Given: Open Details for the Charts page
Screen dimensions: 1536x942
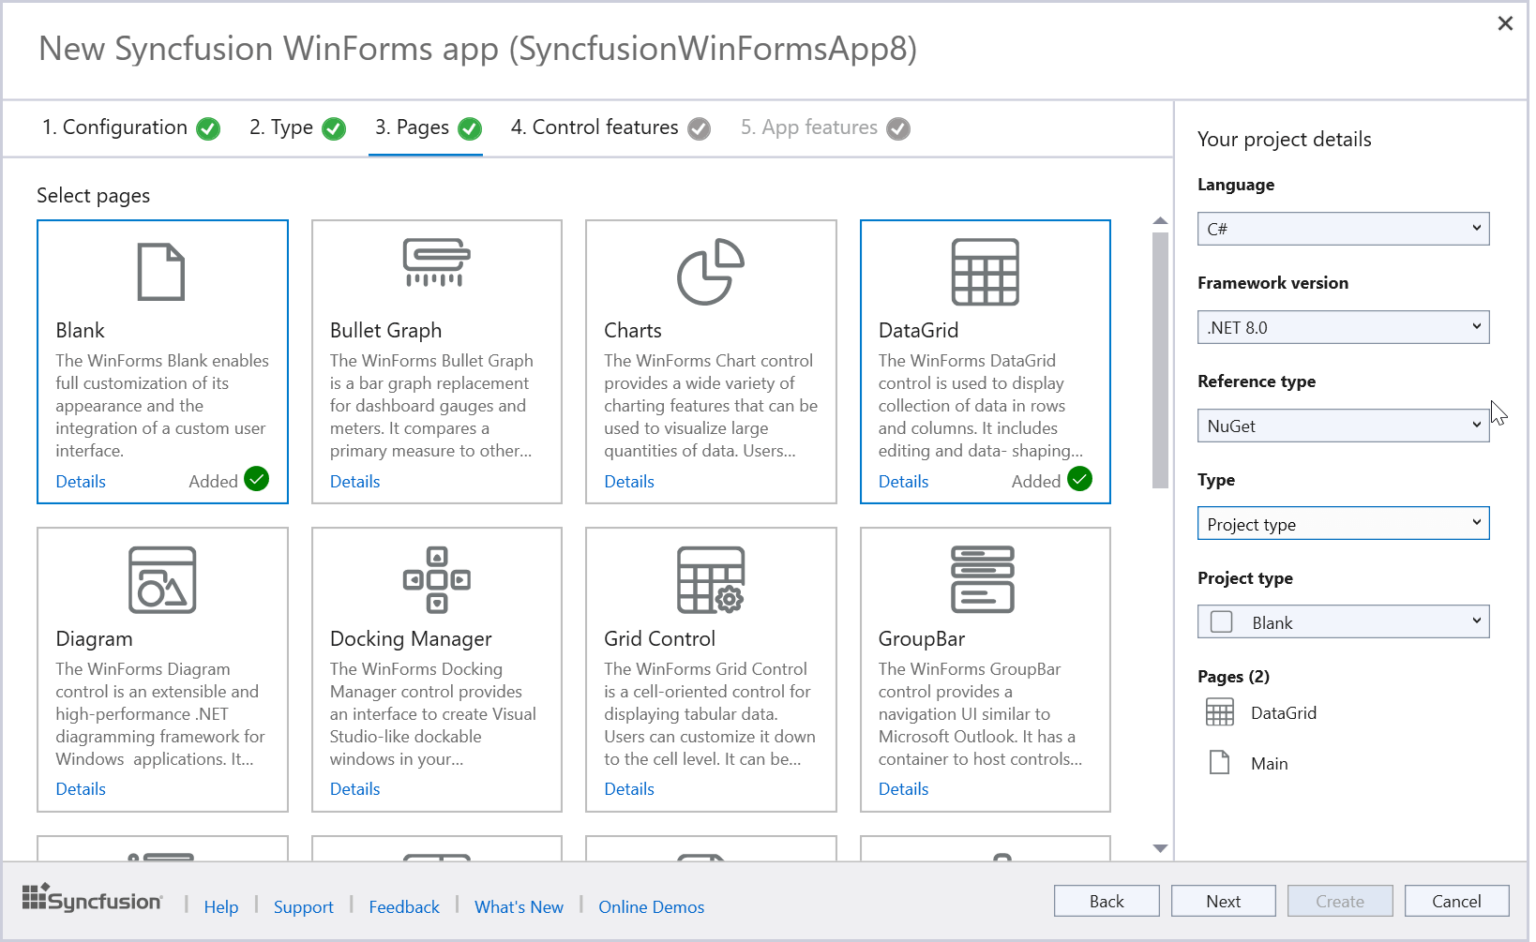Looking at the screenshot, I should pyautogui.click(x=629, y=481).
